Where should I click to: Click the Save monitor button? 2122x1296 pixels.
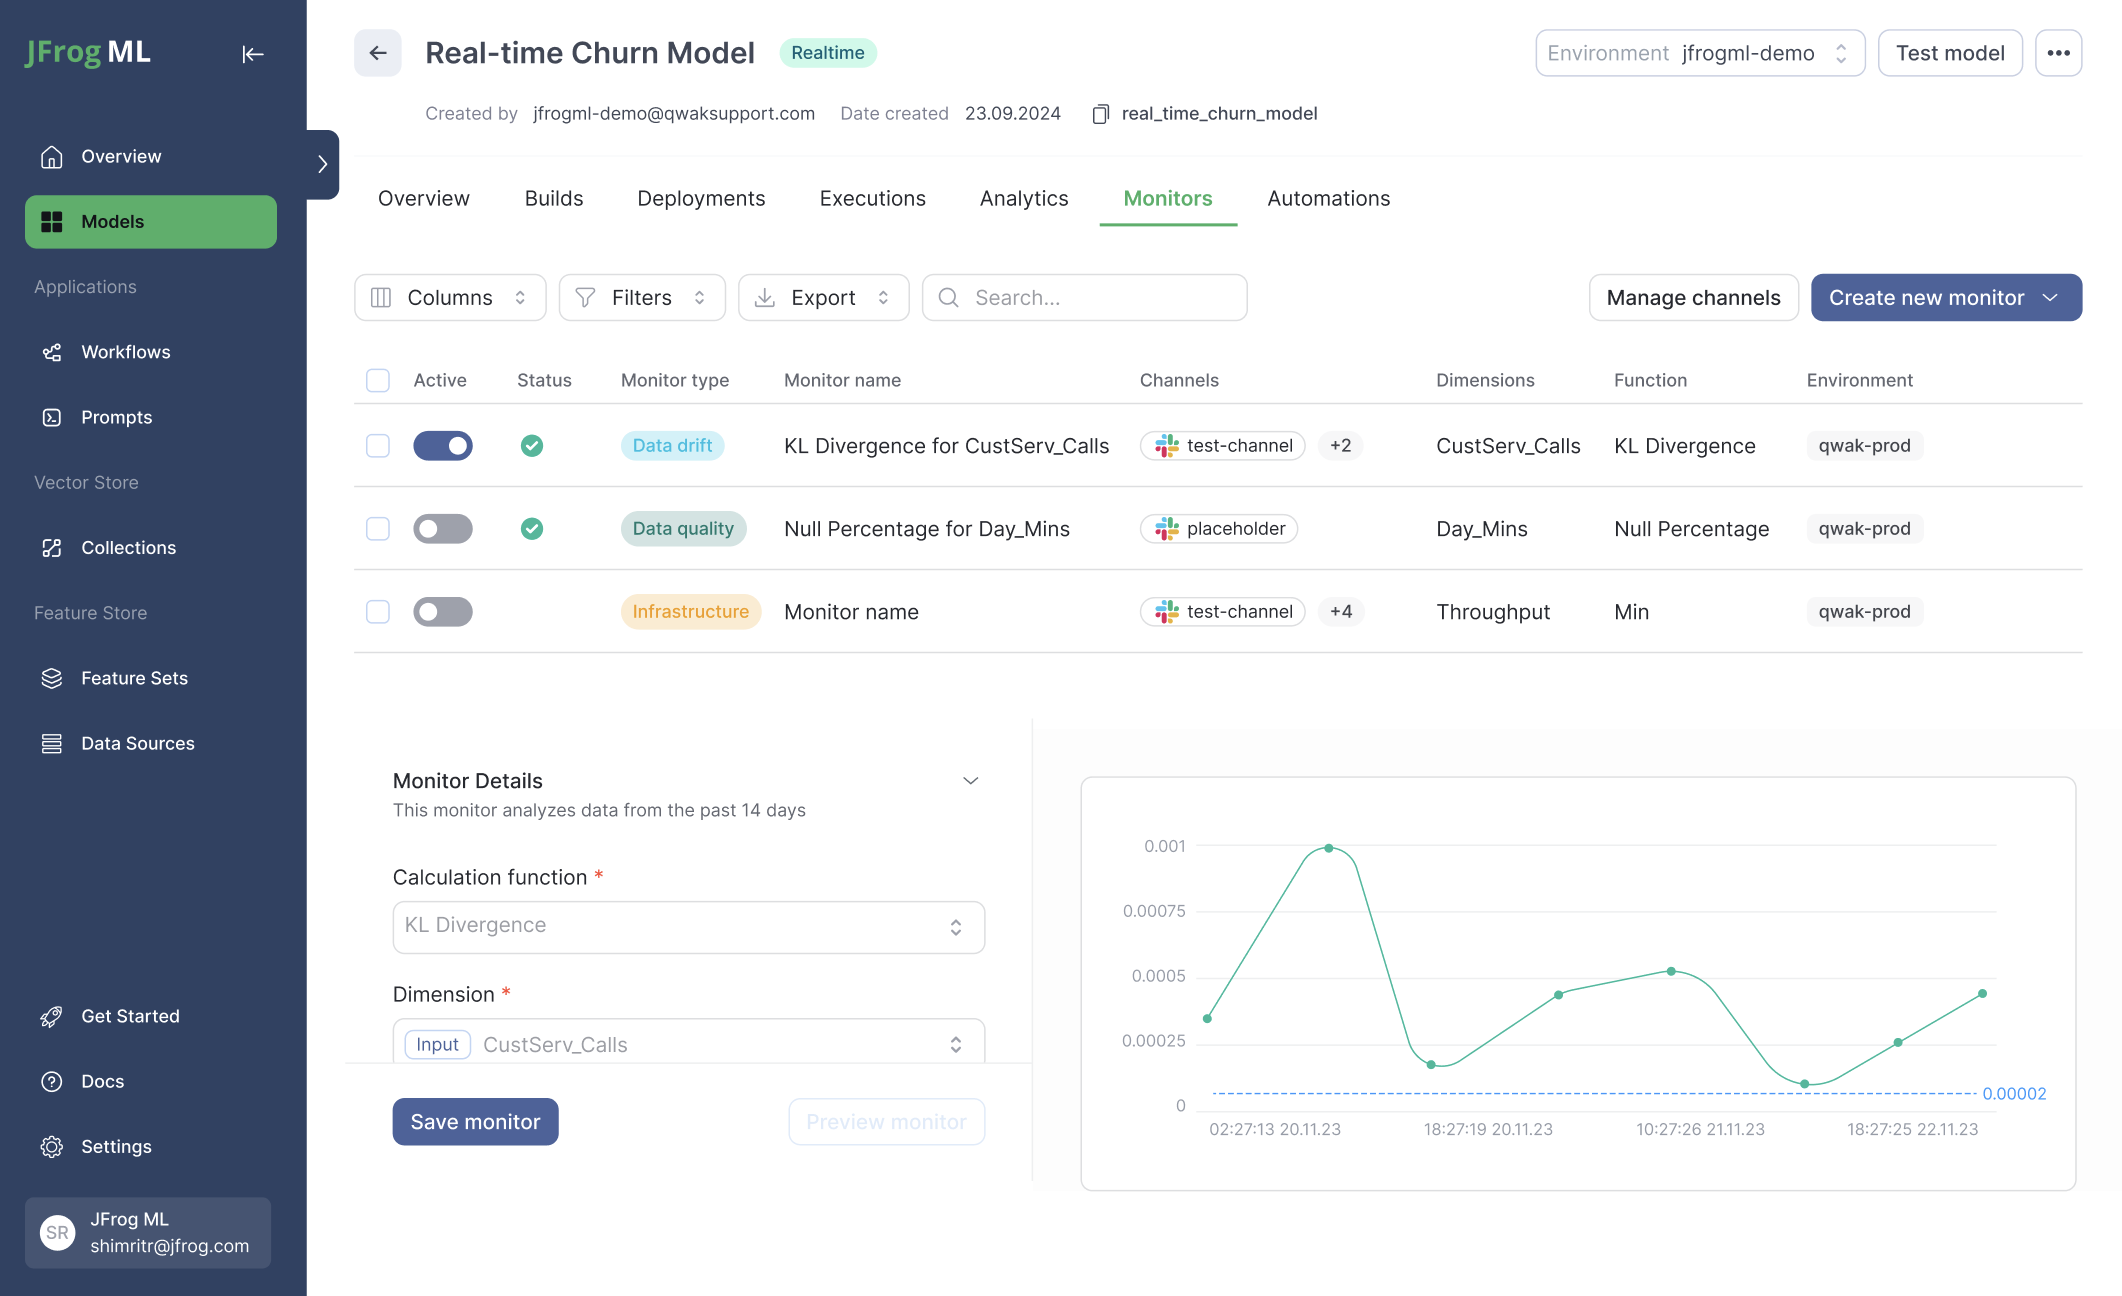pos(475,1122)
